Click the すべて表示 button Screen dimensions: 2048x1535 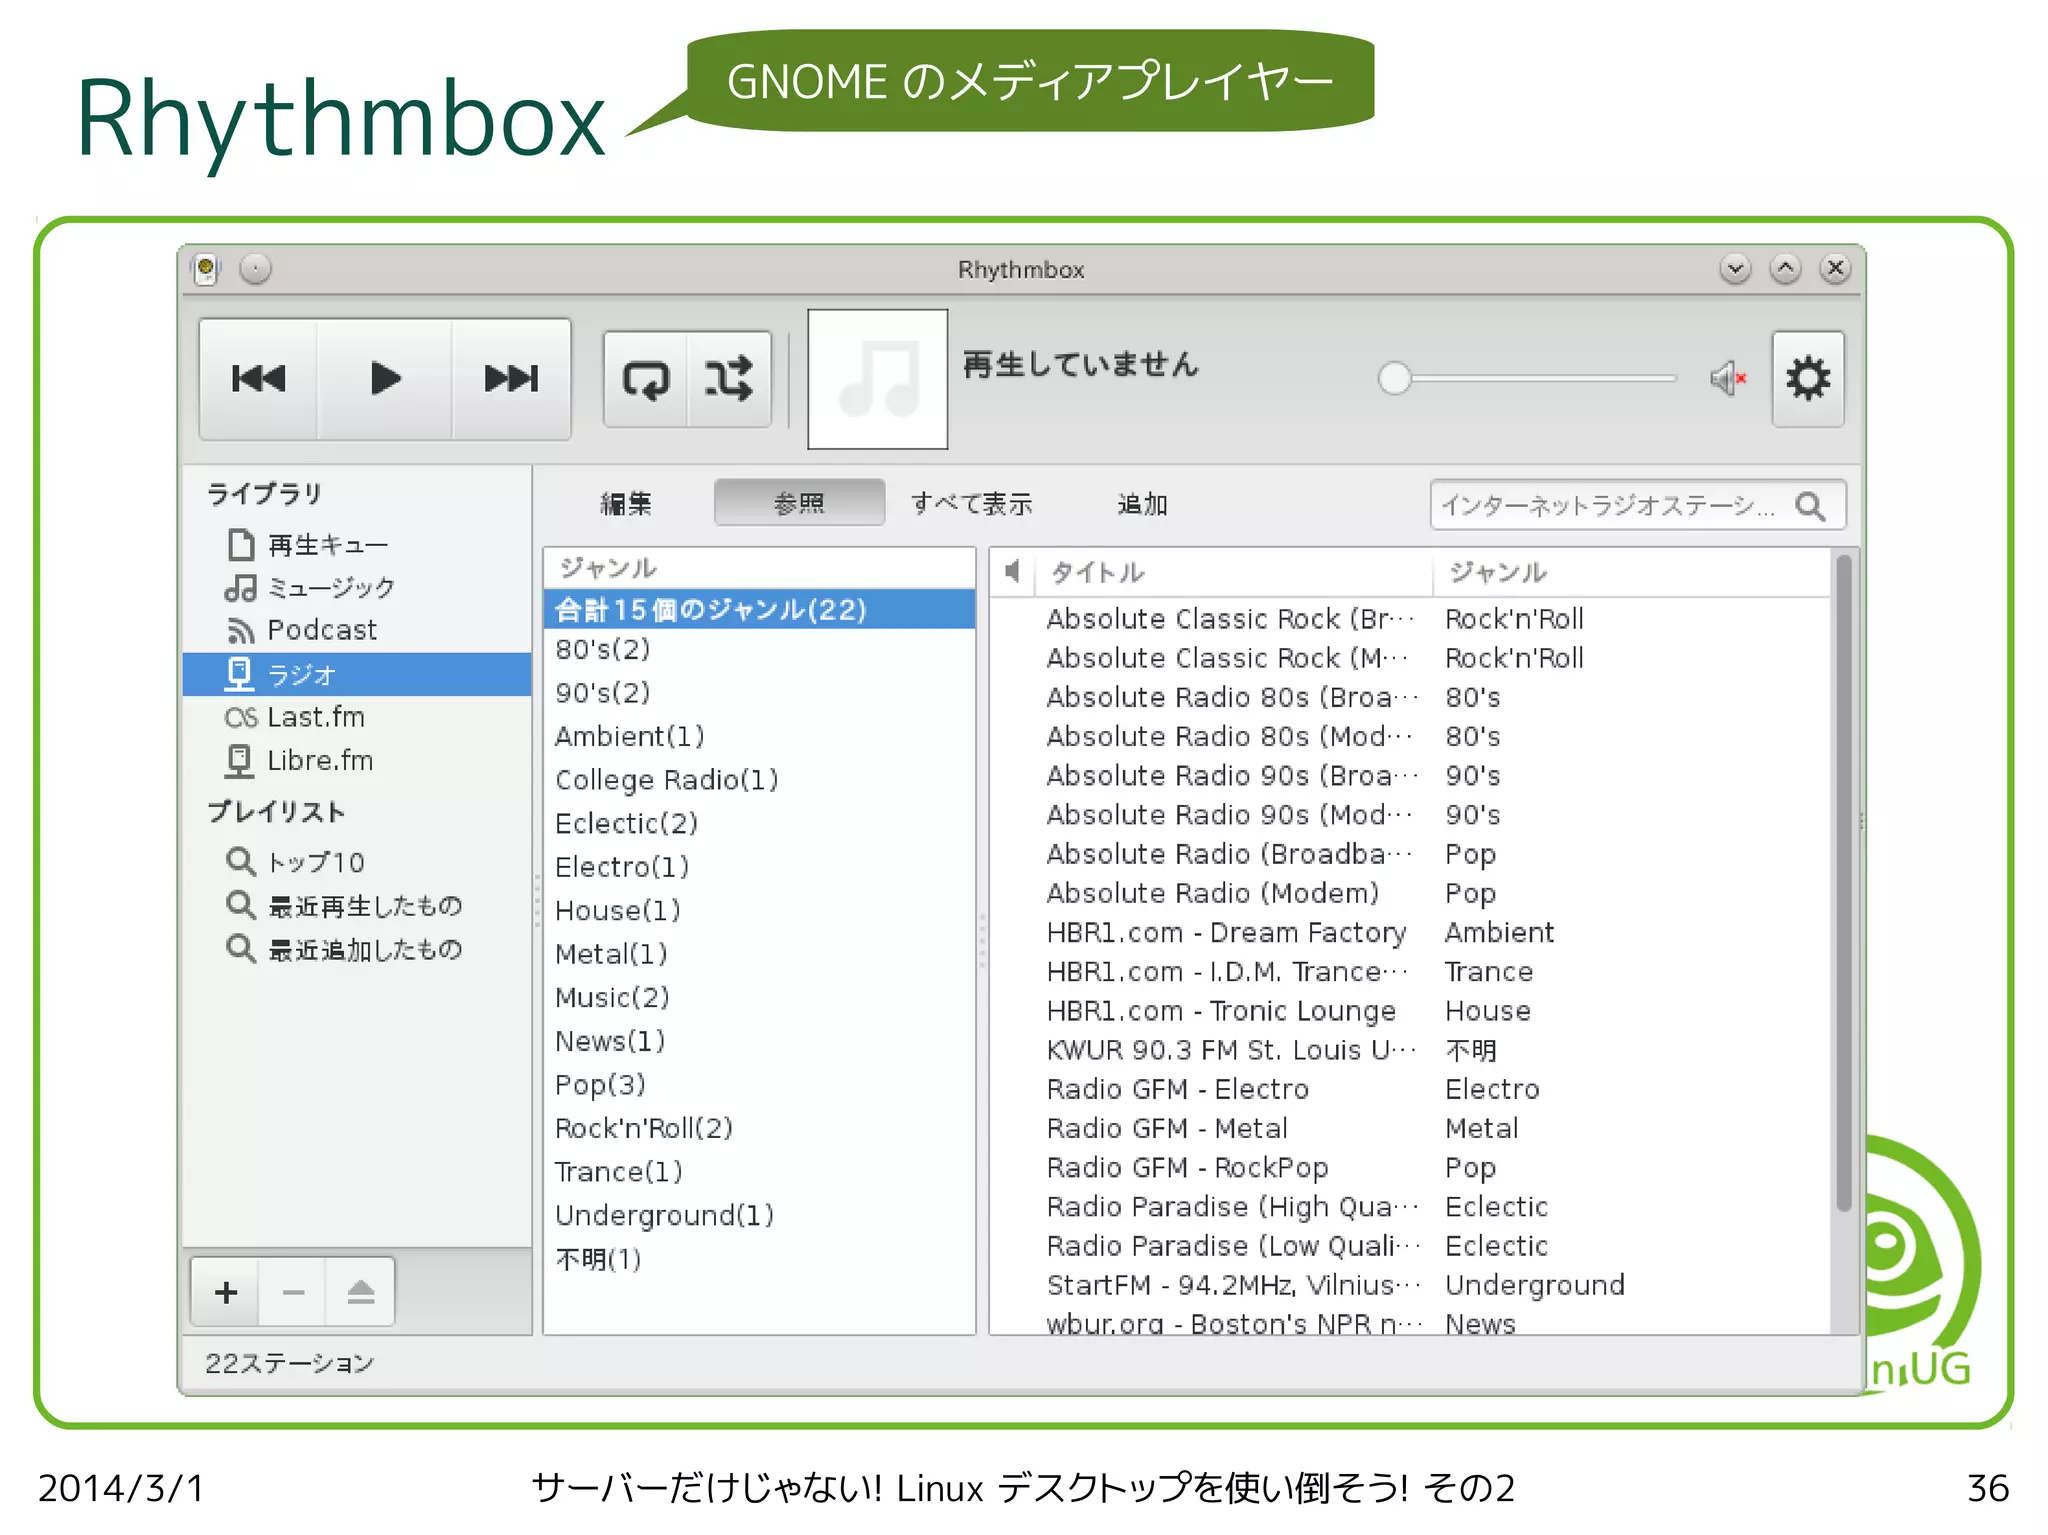(x=972, y=503)
